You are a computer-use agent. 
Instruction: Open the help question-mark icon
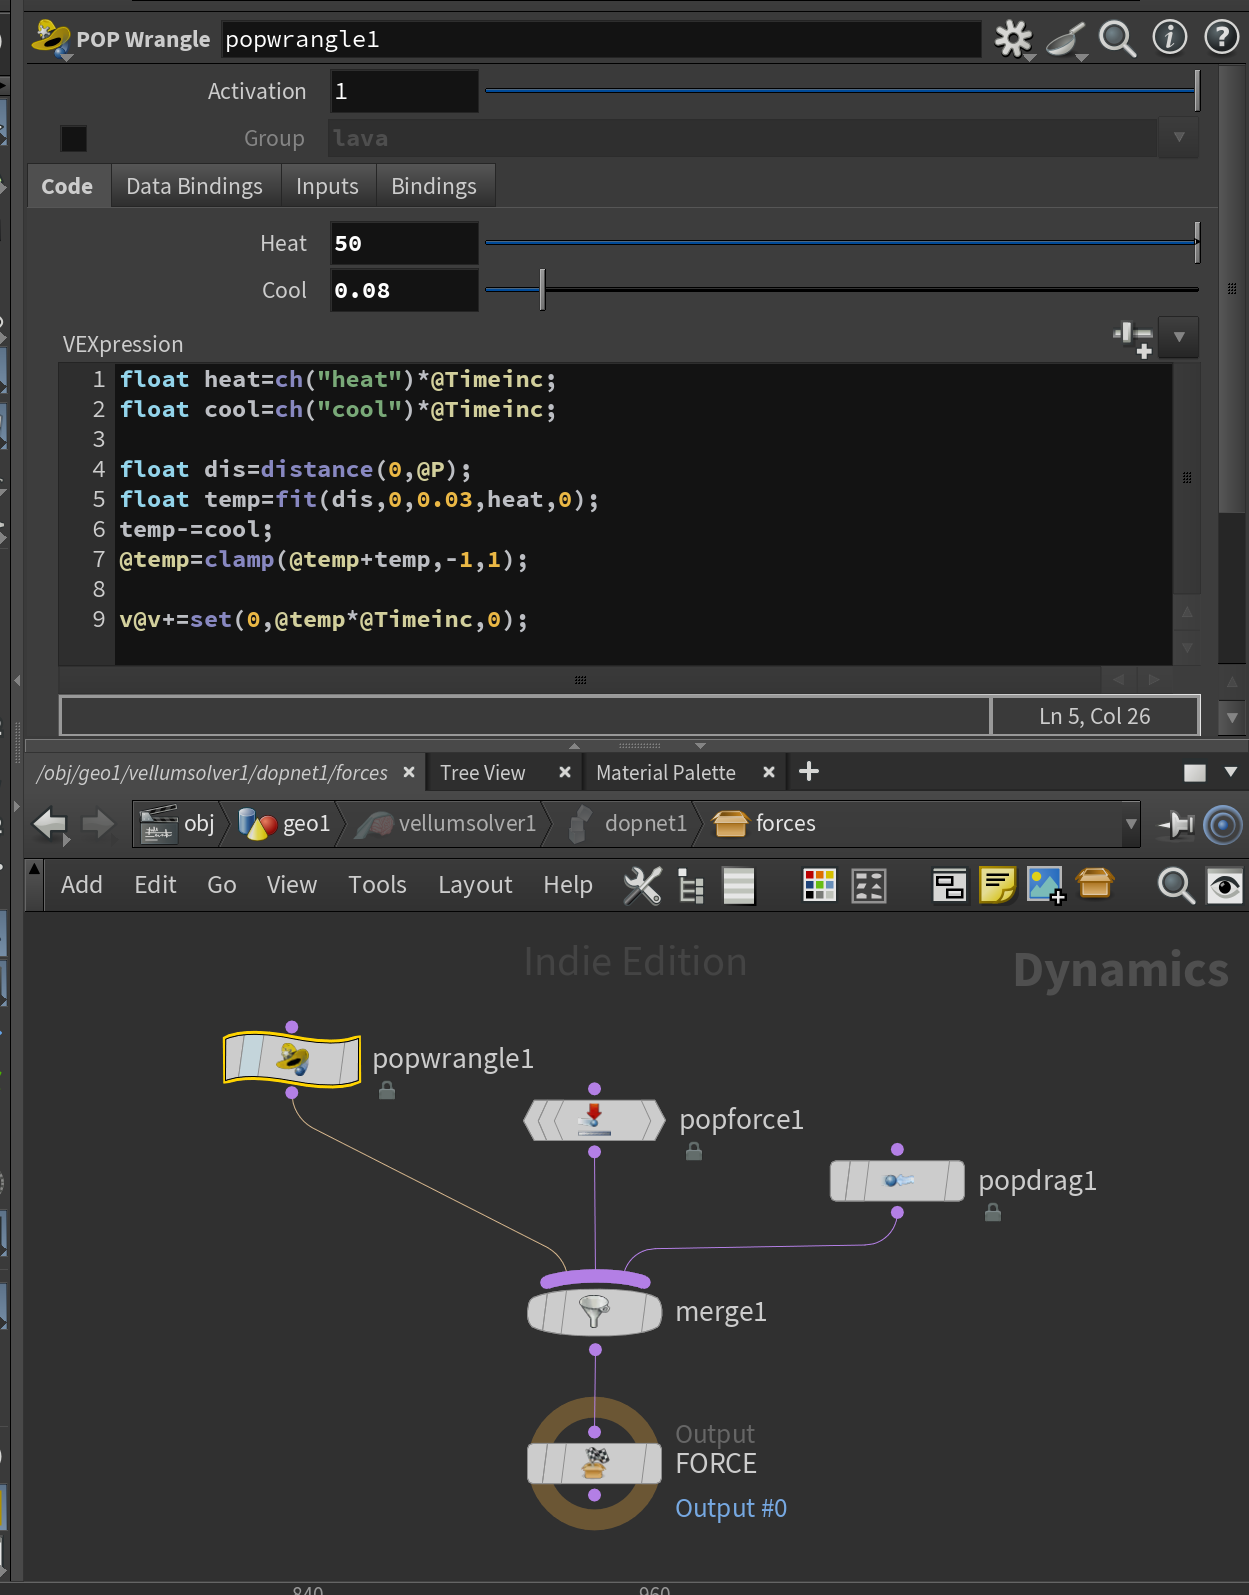point(1221,38)
